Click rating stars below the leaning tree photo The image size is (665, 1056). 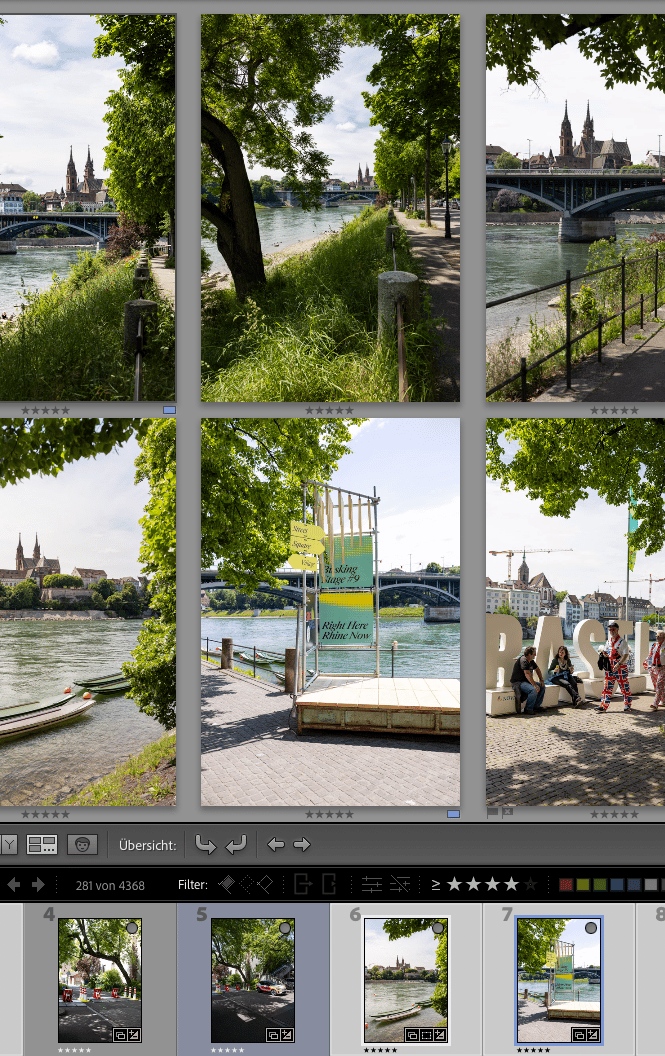pos(329,410)
